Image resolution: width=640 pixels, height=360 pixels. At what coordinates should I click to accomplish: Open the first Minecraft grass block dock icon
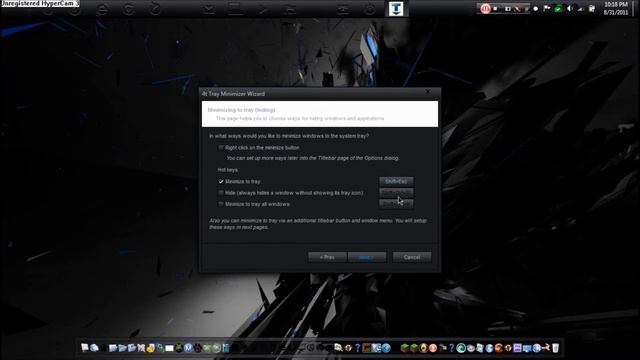(x=405, y=348)
